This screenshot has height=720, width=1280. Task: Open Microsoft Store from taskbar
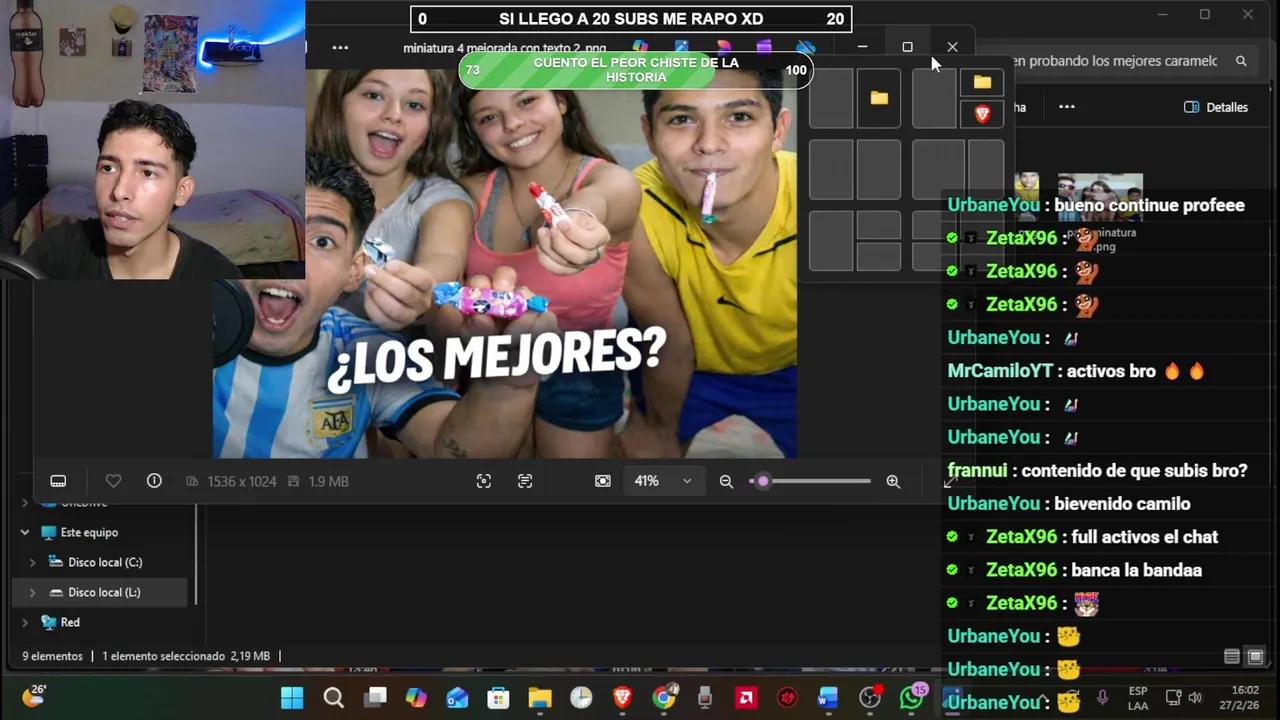point(498,698)
